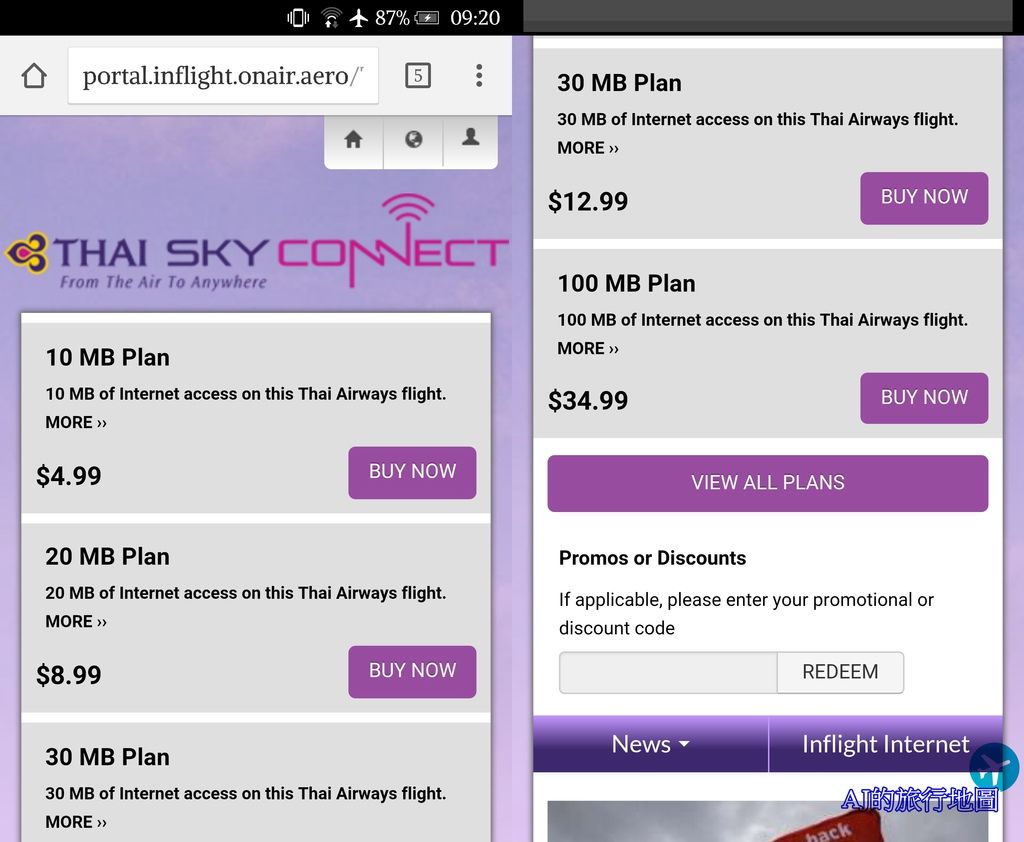1024x842 pixels.
Task: Open the browser tabs counter showing 5
Action: 418,76
